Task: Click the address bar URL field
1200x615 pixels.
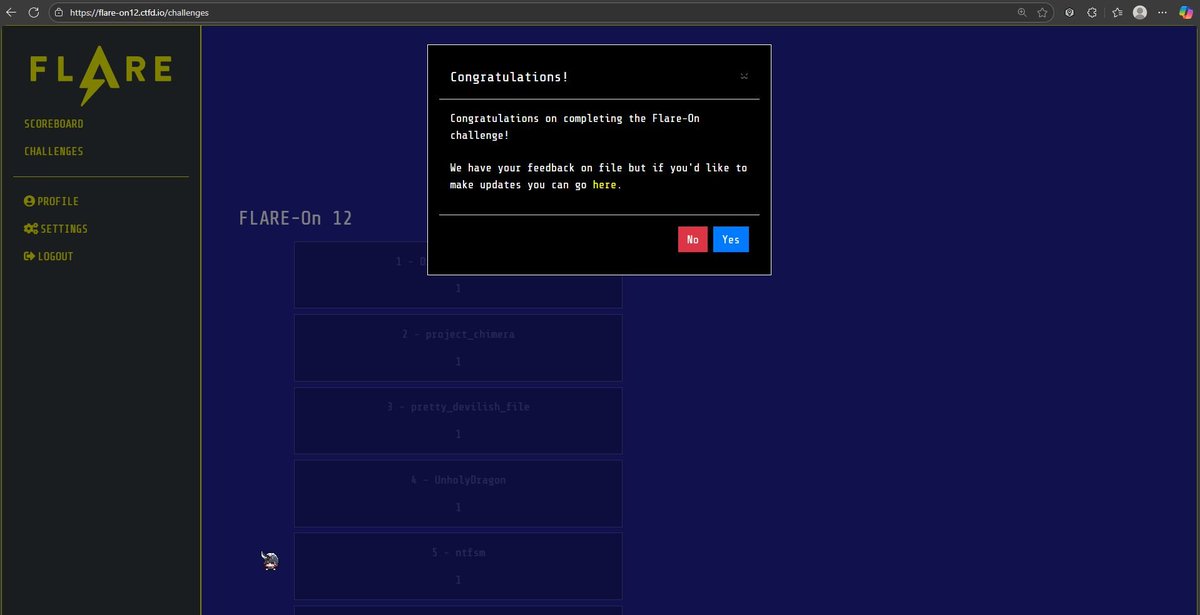Action: [x=530, y=12]
